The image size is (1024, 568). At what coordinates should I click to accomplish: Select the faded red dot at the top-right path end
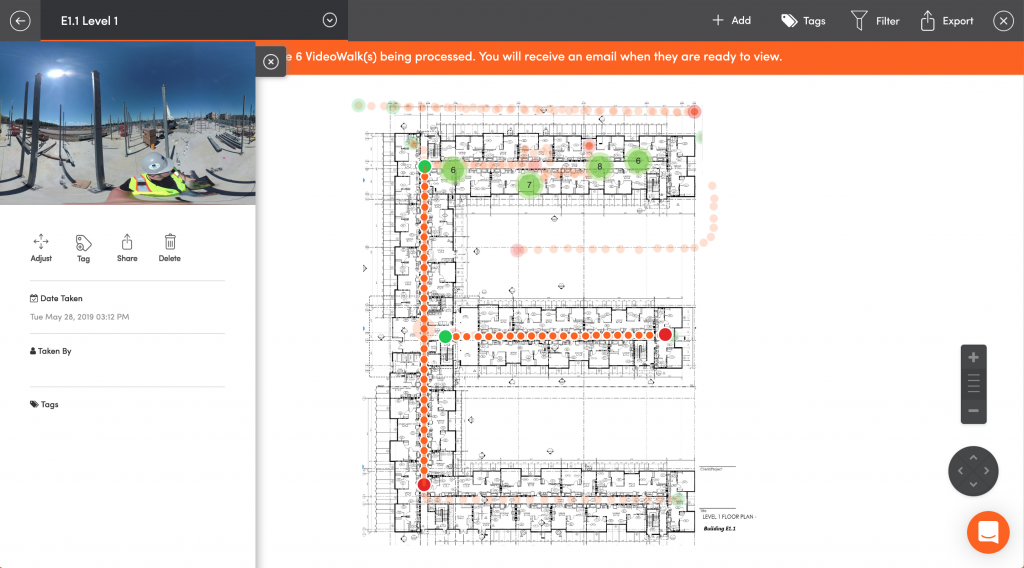pyautogui.click(x=694, y=112)
